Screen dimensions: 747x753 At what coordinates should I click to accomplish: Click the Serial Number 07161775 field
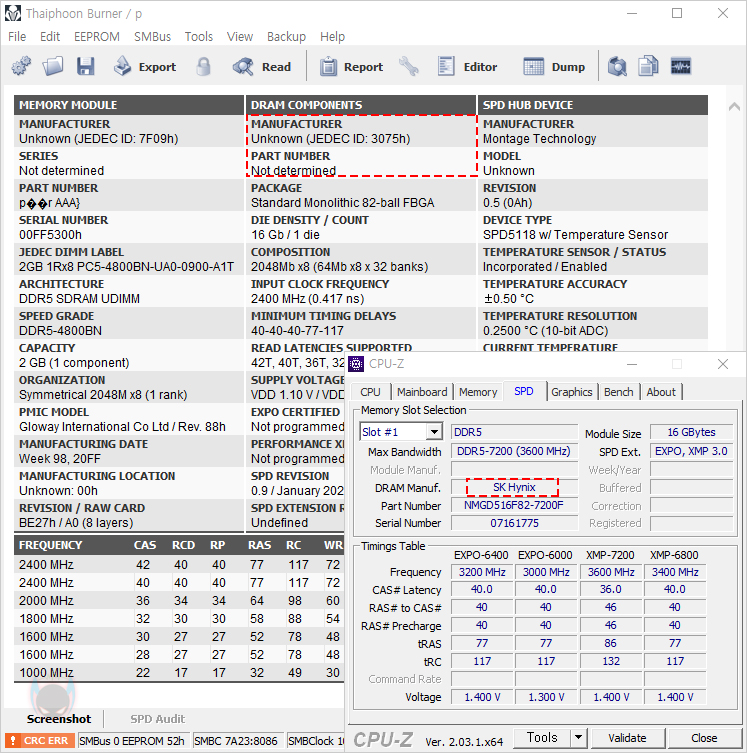pos(514,523)
